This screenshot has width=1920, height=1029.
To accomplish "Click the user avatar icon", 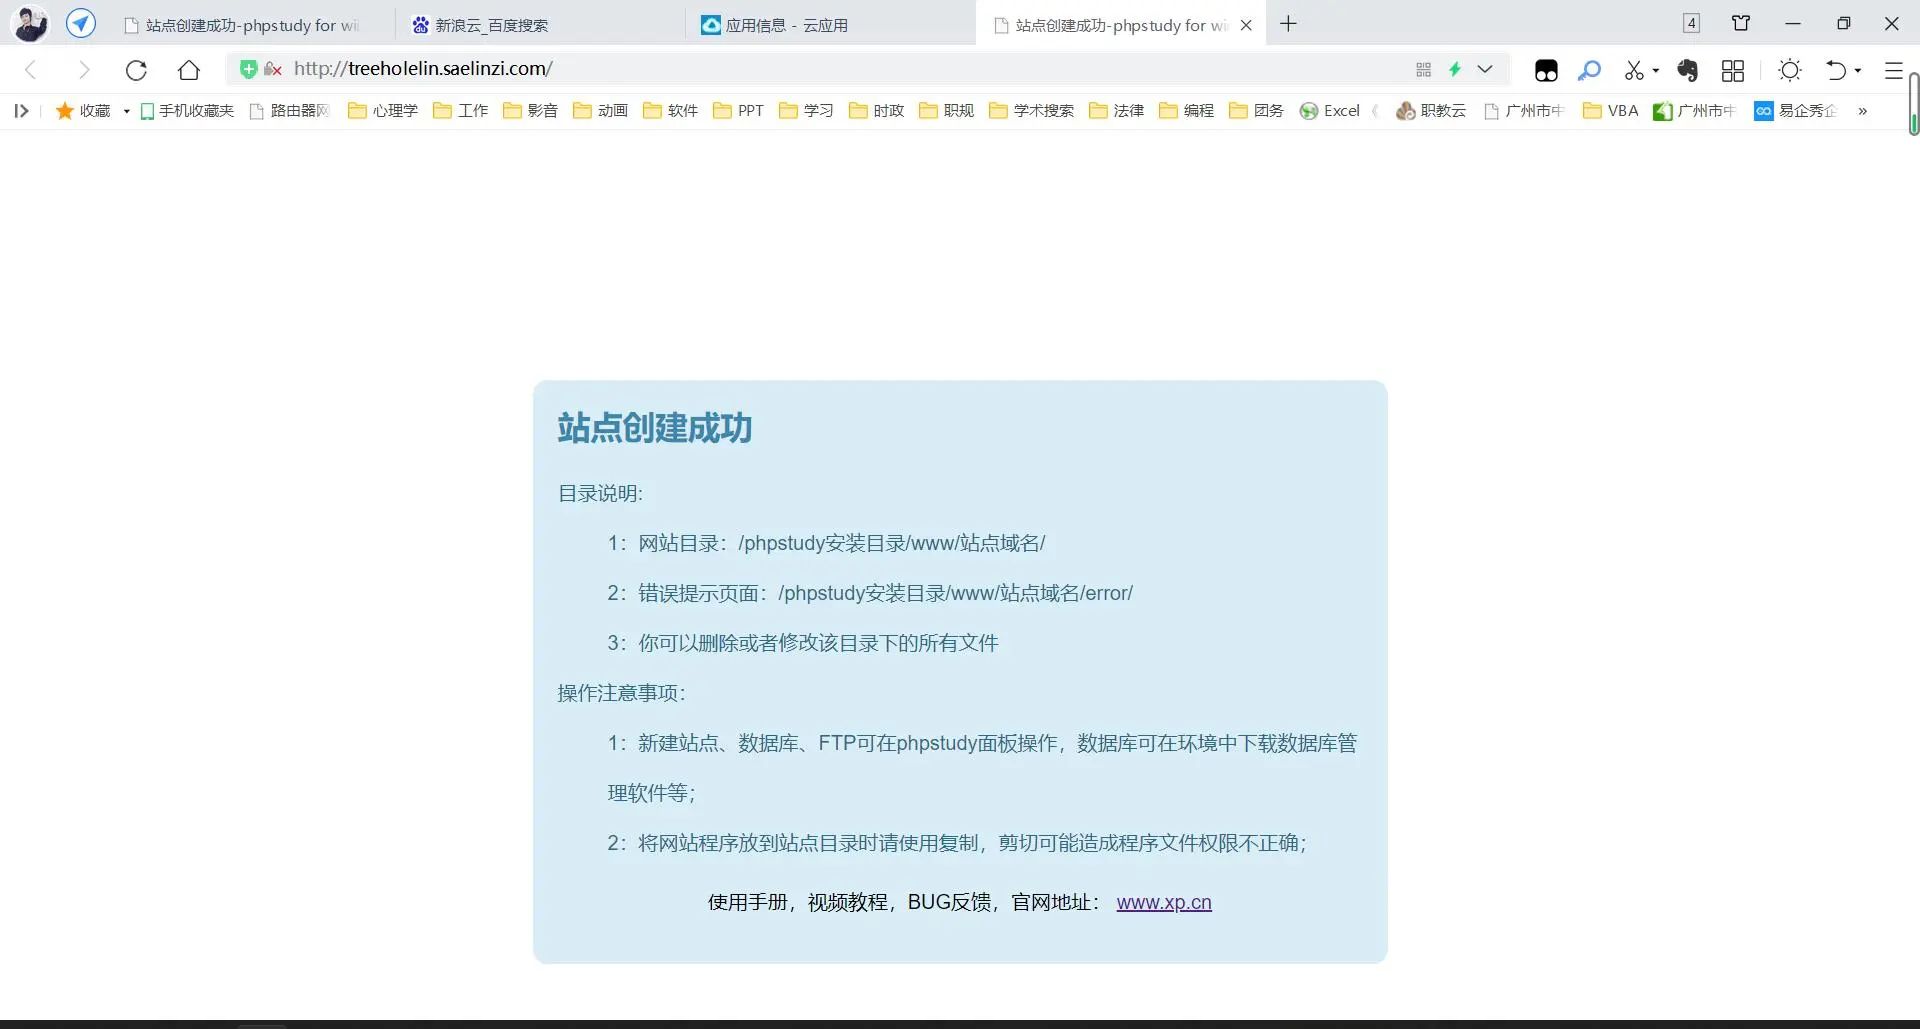I will (x=30, y=24).
